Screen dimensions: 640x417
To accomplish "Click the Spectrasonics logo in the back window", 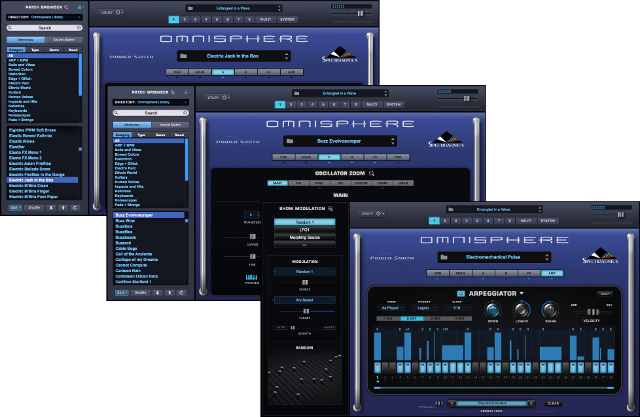I will coord(339,55).
